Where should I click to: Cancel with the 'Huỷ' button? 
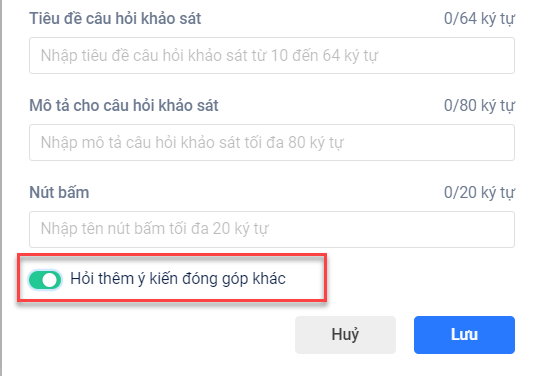(345, 335)
